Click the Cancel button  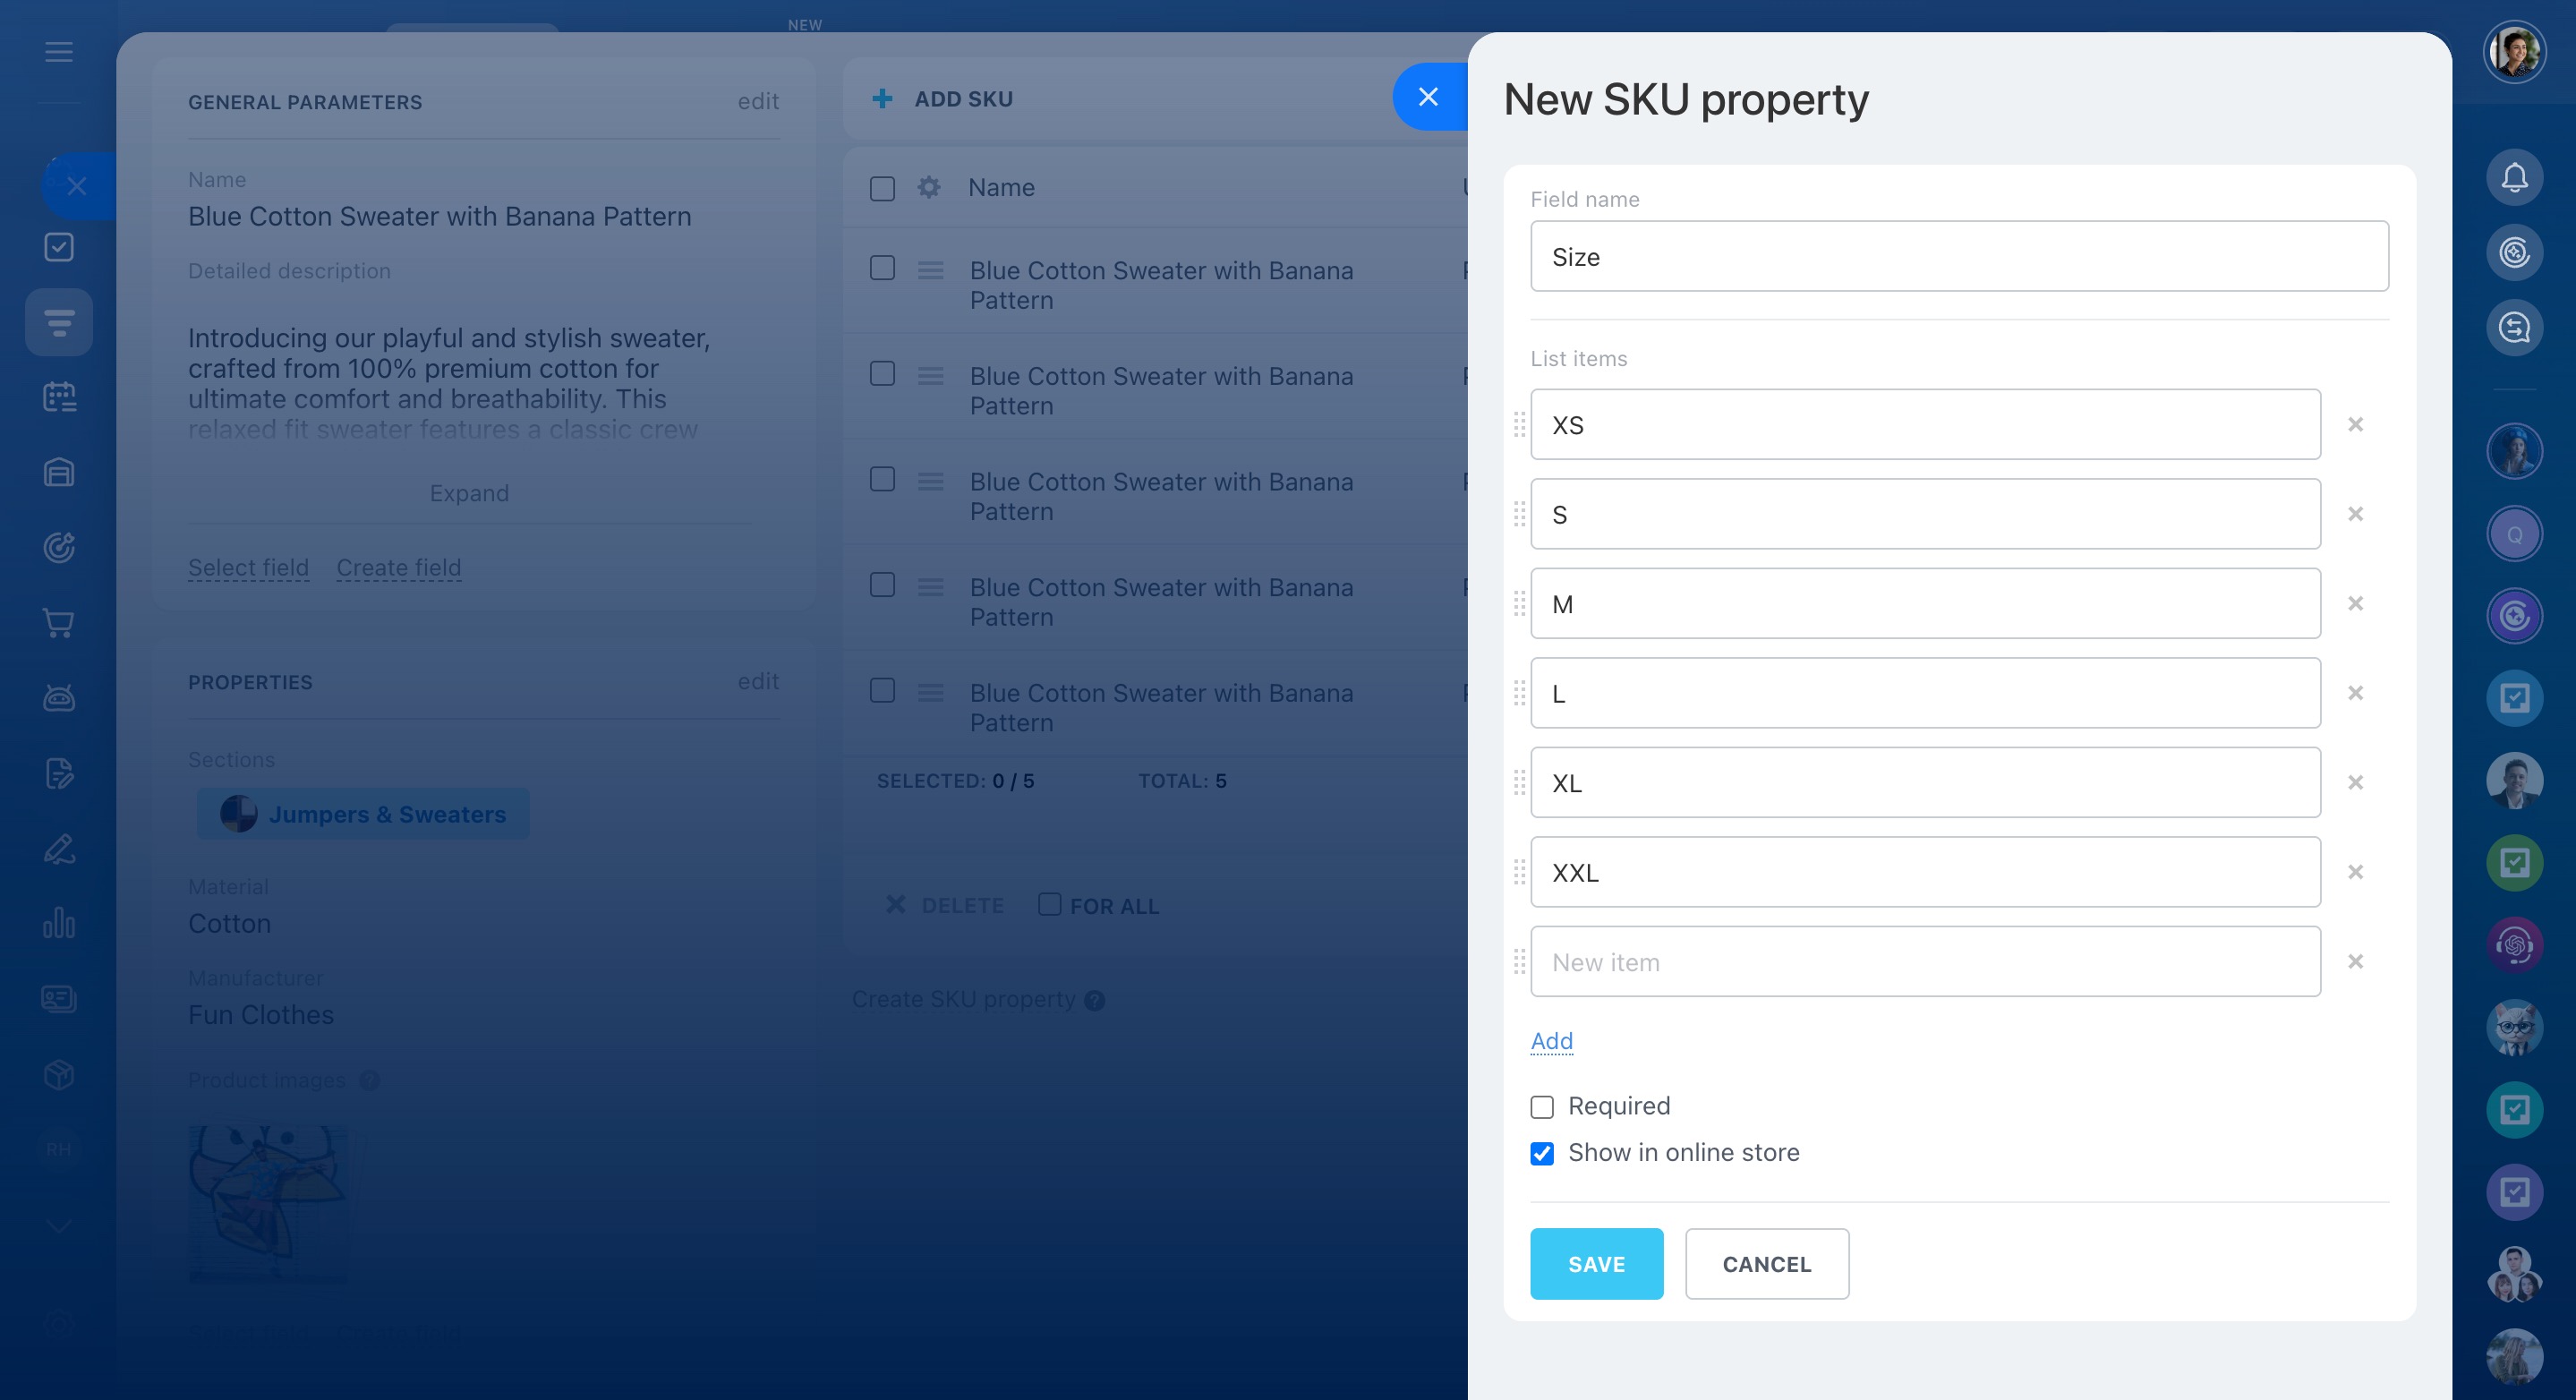(1766, 1264)
